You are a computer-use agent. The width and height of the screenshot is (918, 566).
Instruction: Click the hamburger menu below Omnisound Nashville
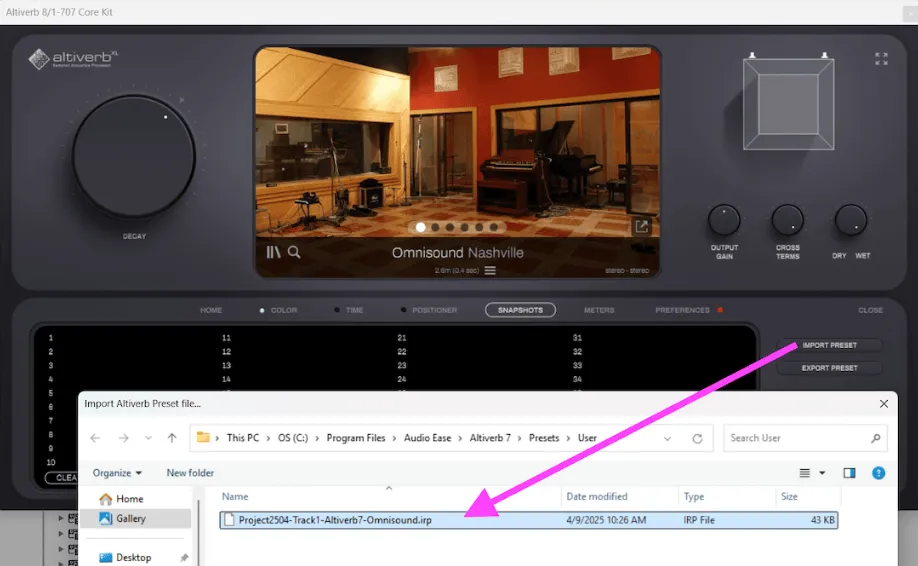(x=490, y=270)
